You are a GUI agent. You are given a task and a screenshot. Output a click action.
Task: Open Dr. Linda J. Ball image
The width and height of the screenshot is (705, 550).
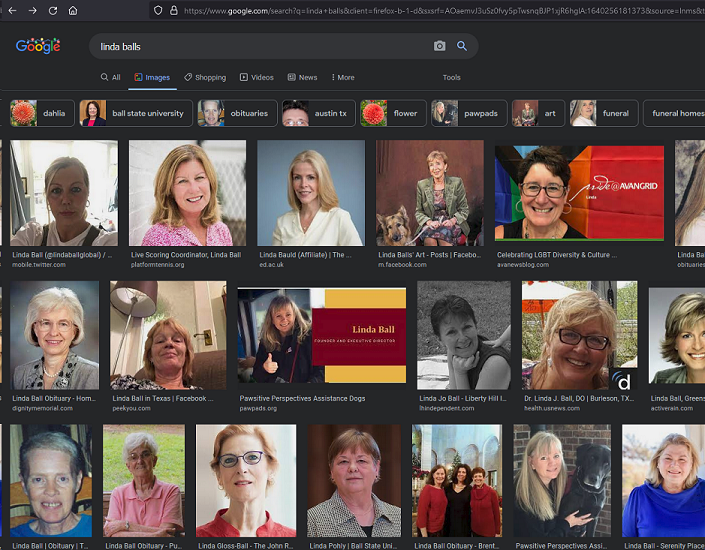pyautogui.click(x=580, y=335)
